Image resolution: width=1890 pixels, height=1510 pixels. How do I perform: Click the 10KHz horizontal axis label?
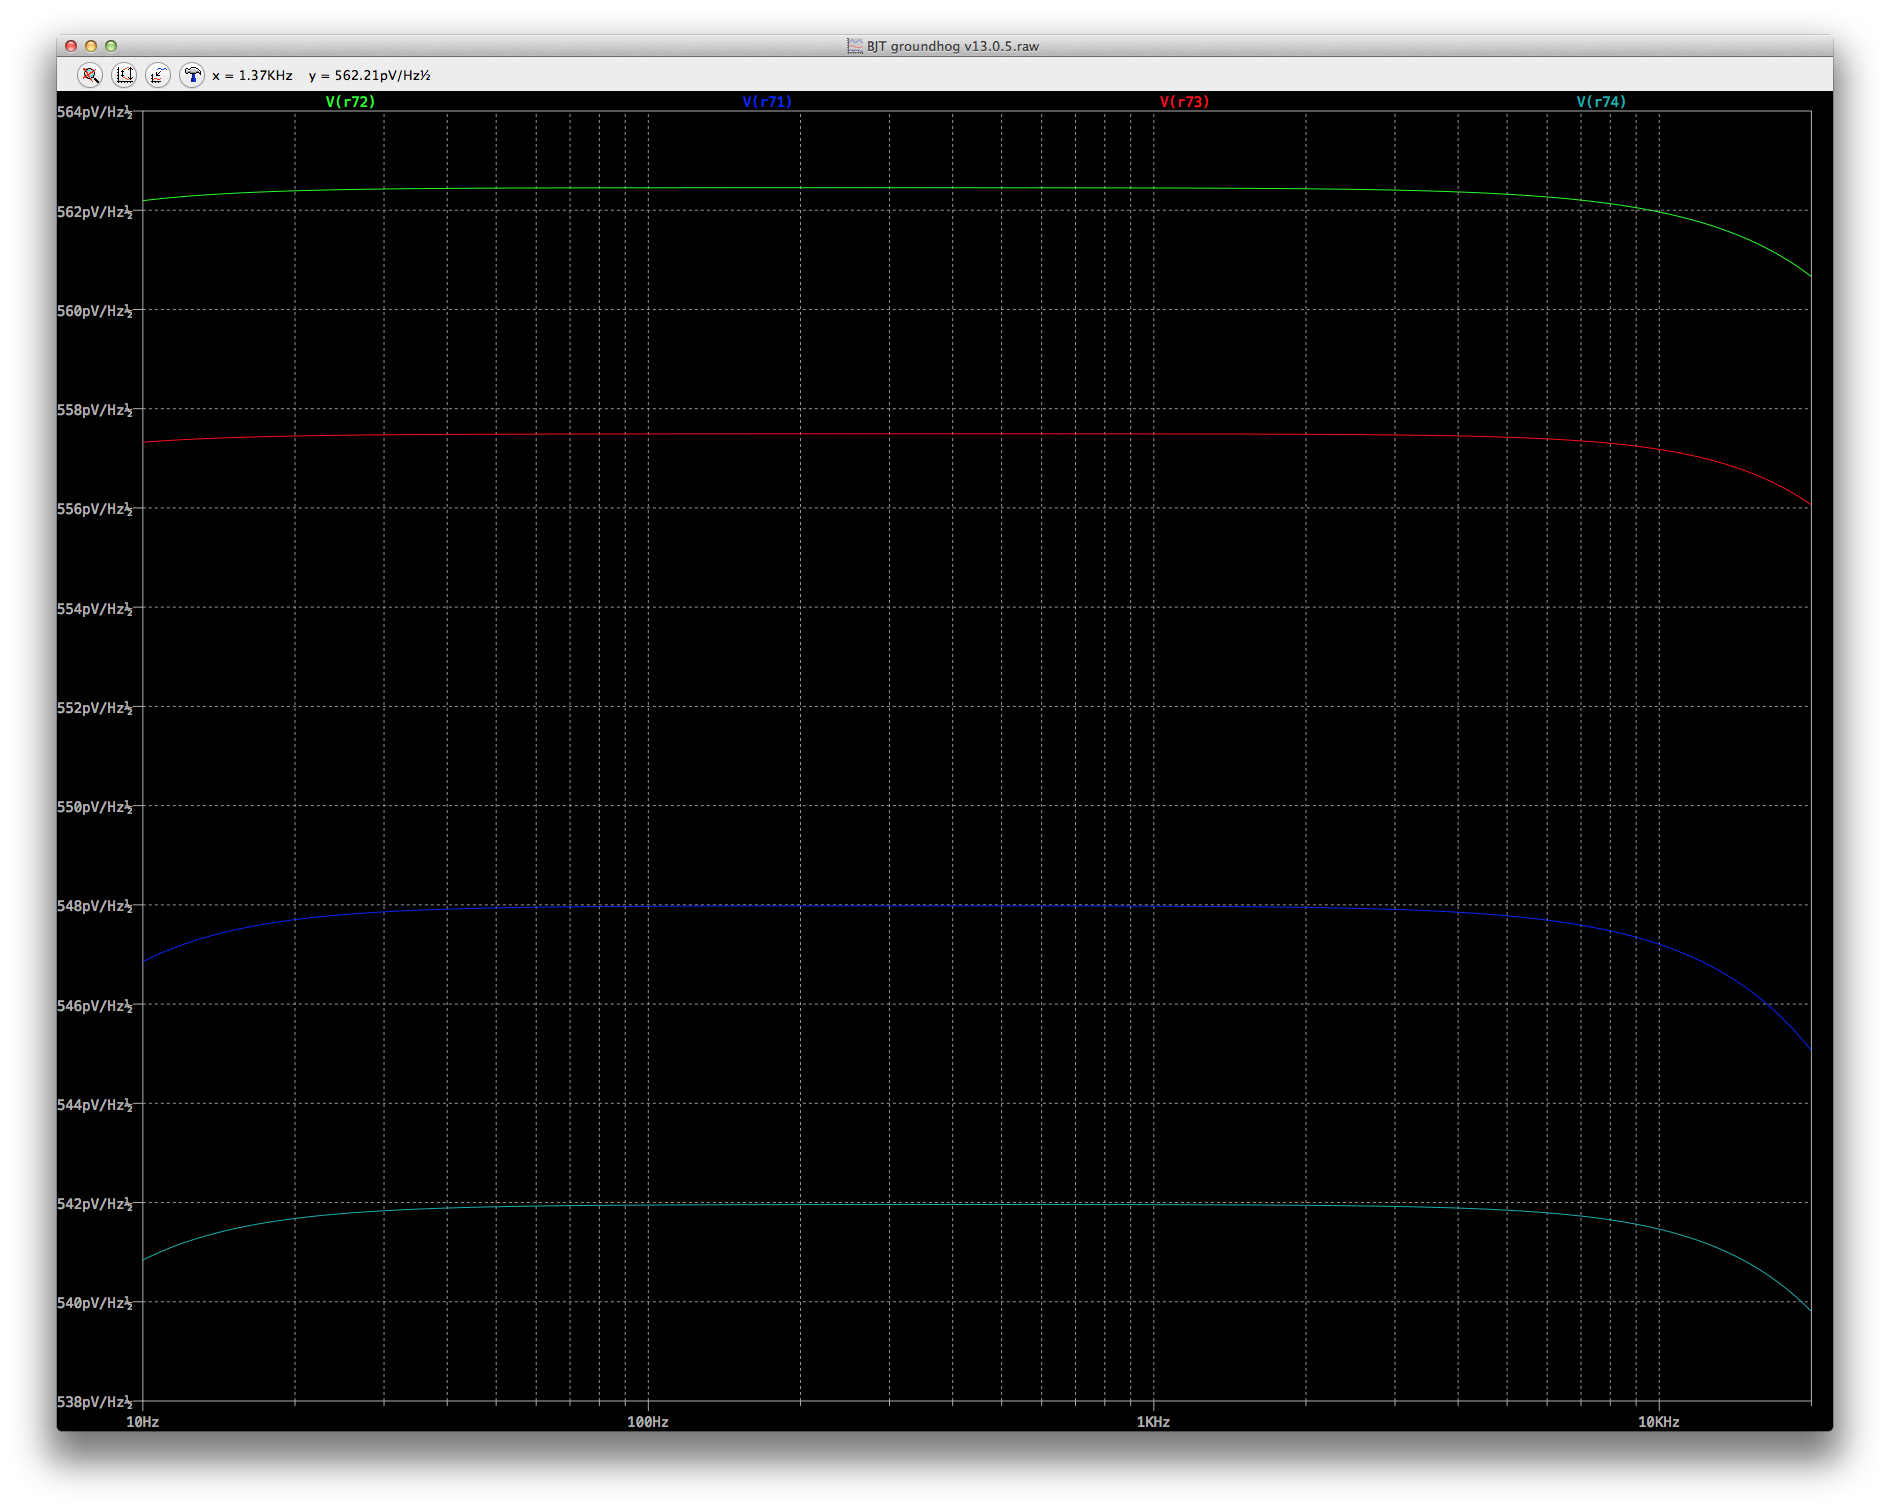tap(1659, 1422)
